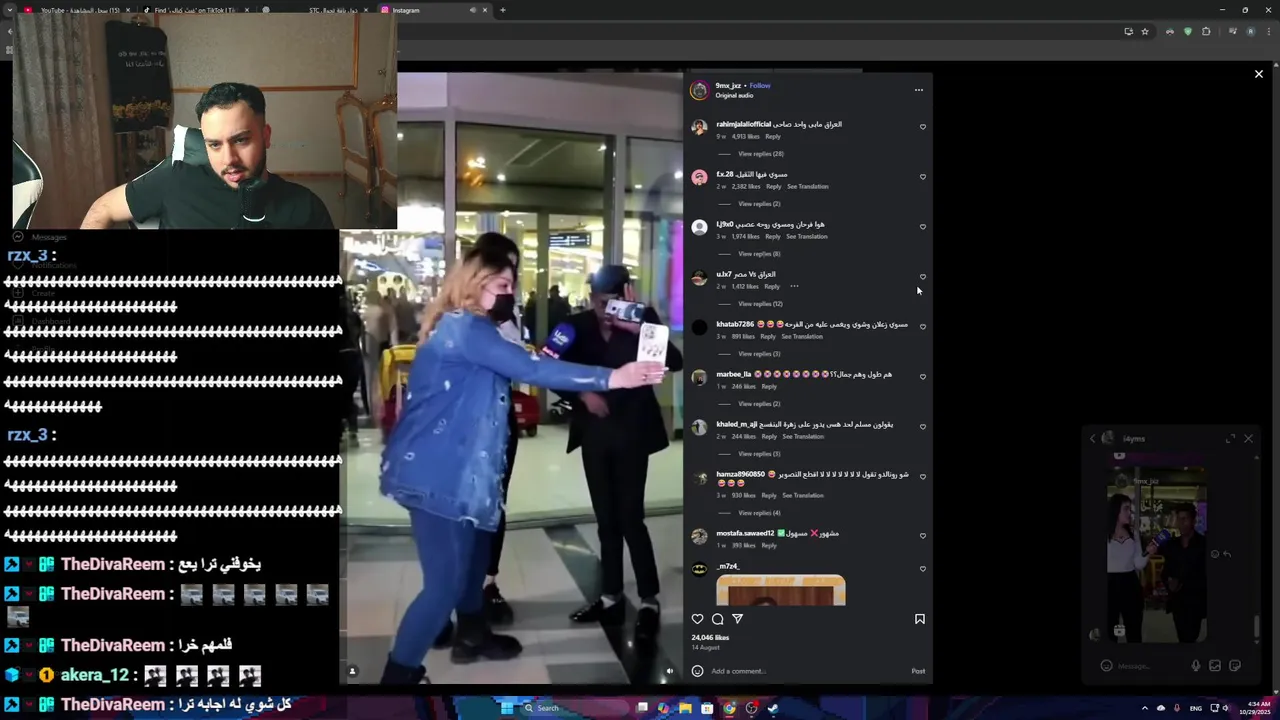The height and width of the screenshot is (720, 1280).
Task: Switch to the STC browser tab
Action: tap(315, 10)
